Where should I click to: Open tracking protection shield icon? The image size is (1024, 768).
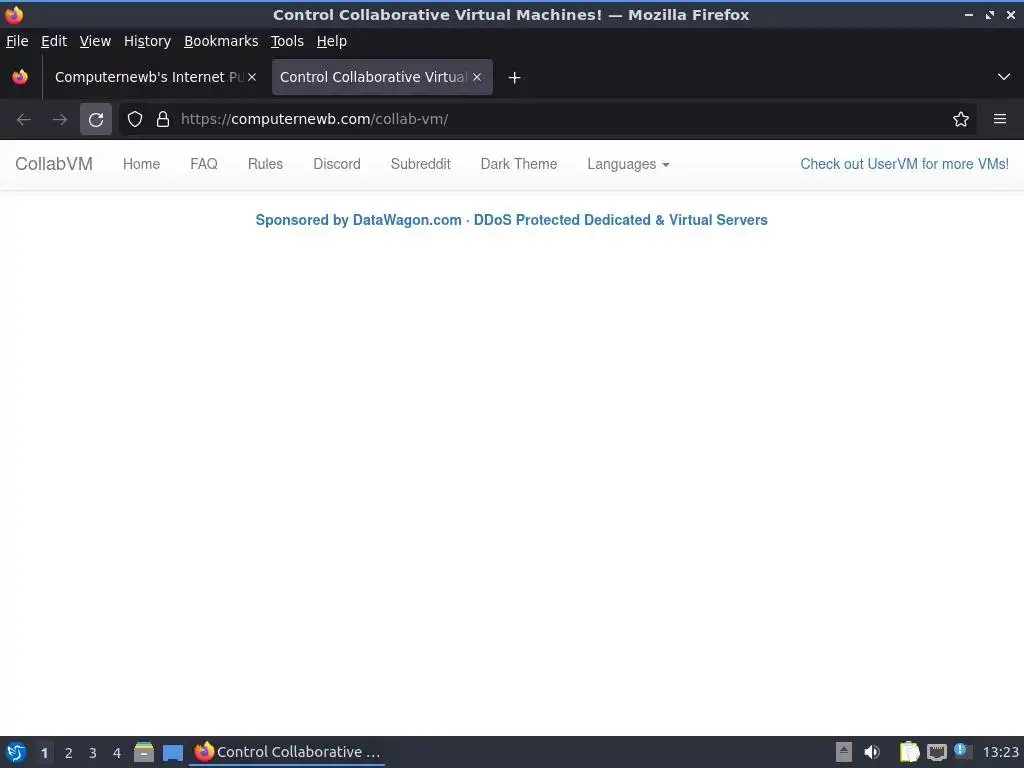[135, 120]
